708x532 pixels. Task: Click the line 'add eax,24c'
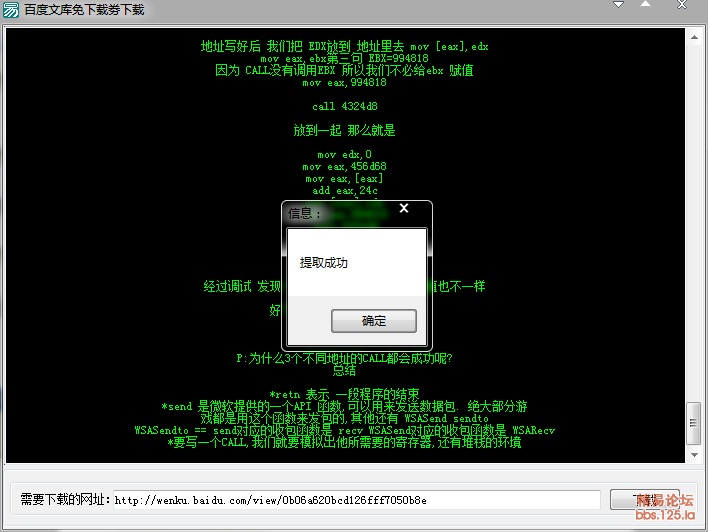(345, 191)
